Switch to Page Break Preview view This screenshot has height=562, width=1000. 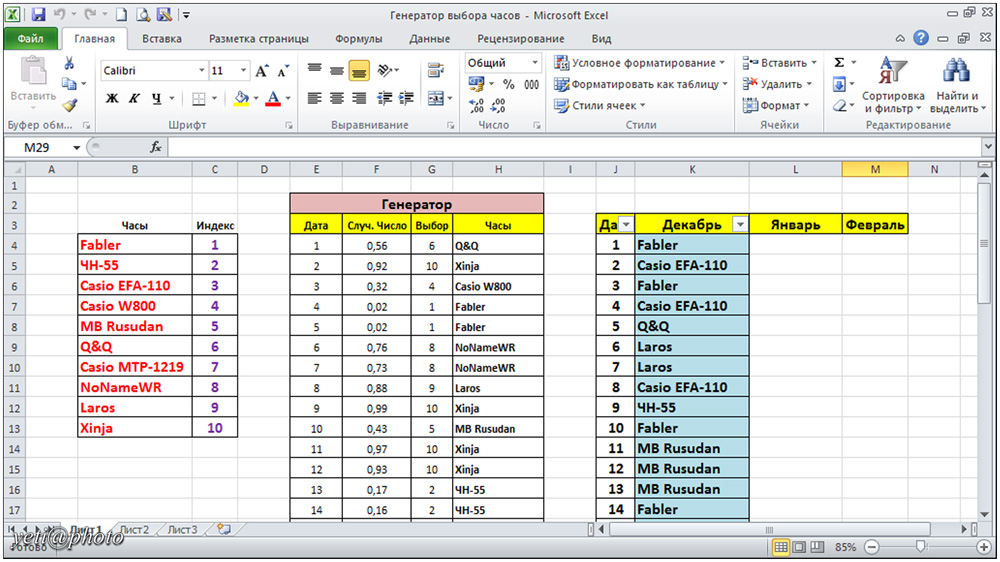coord(817,547)
